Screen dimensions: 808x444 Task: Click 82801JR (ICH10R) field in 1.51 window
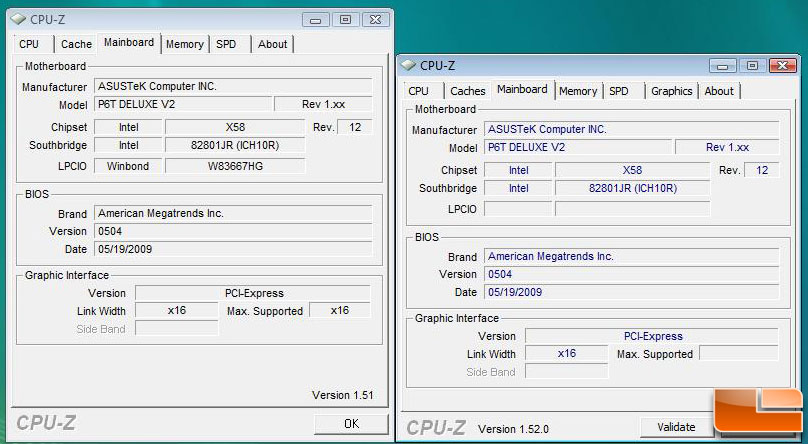235,145
